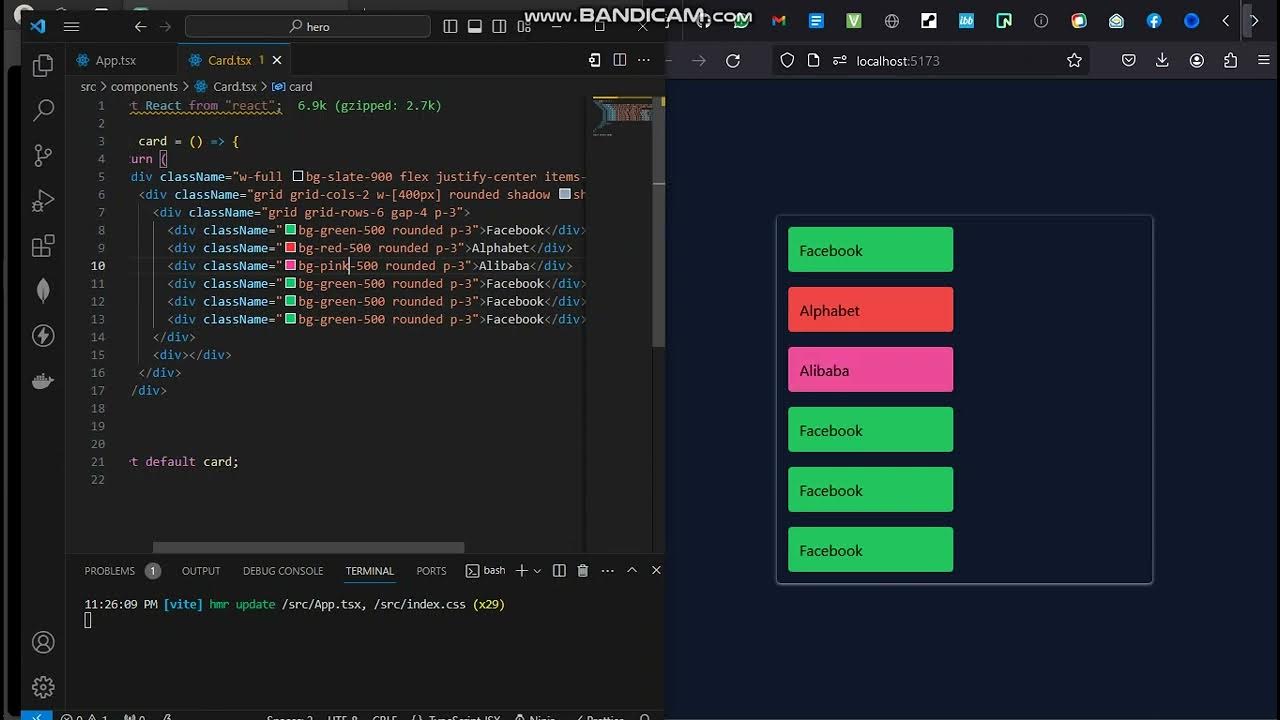The image size is (1280, 720).
Task: Split the terminal pane
Action: [x=559, y=570]
